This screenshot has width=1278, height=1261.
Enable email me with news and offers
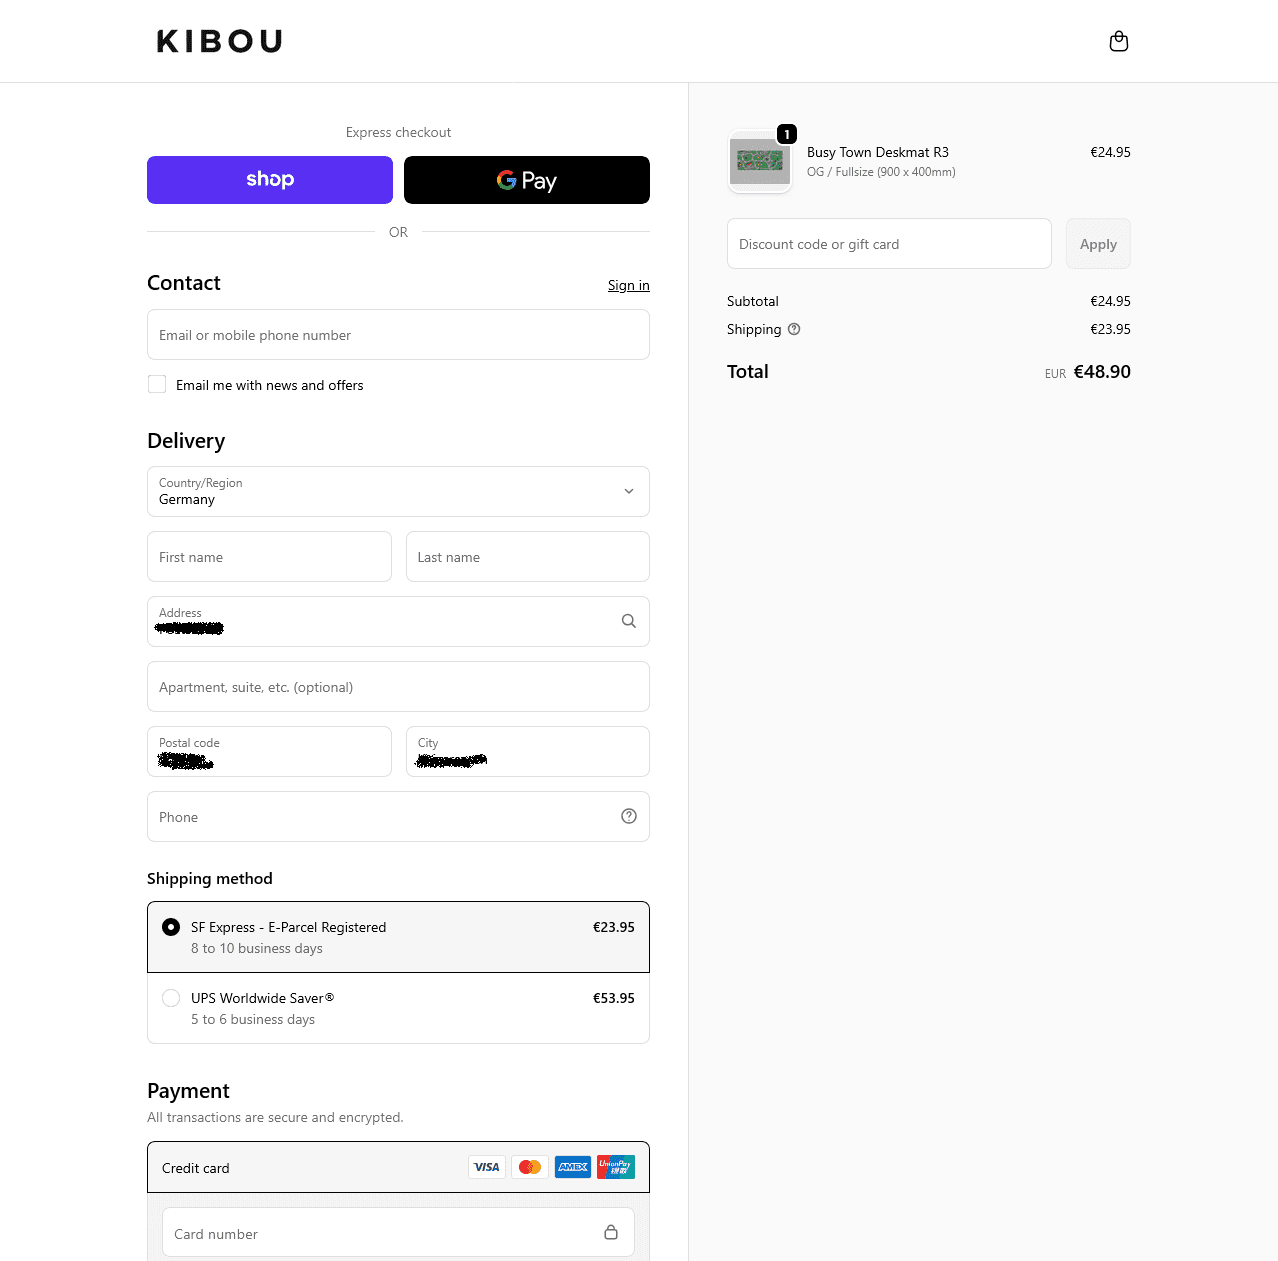(x=157, y=384)
